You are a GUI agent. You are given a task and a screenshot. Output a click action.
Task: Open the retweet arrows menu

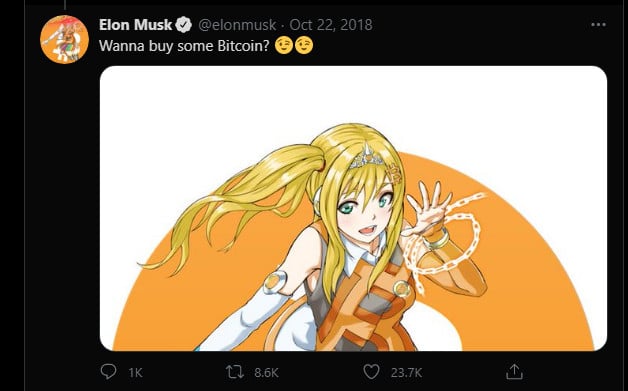(234, 372)
